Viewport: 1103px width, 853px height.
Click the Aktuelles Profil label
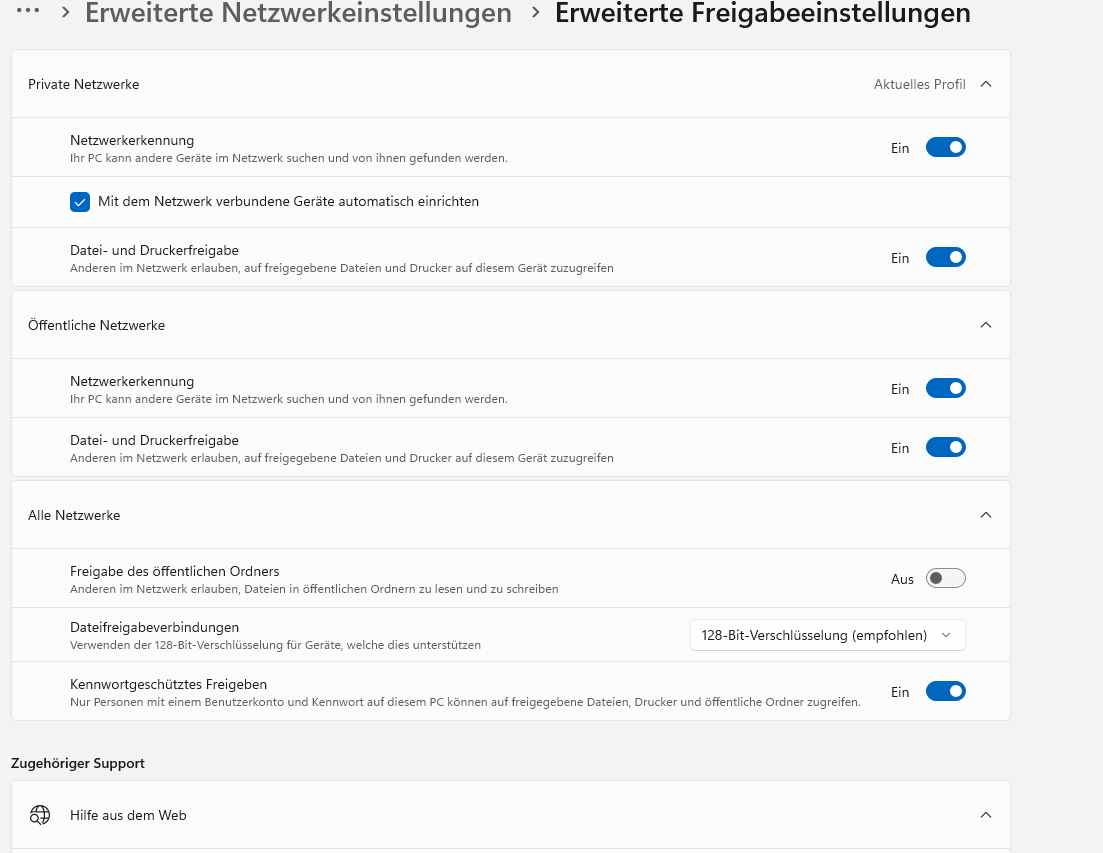point(919,84)
